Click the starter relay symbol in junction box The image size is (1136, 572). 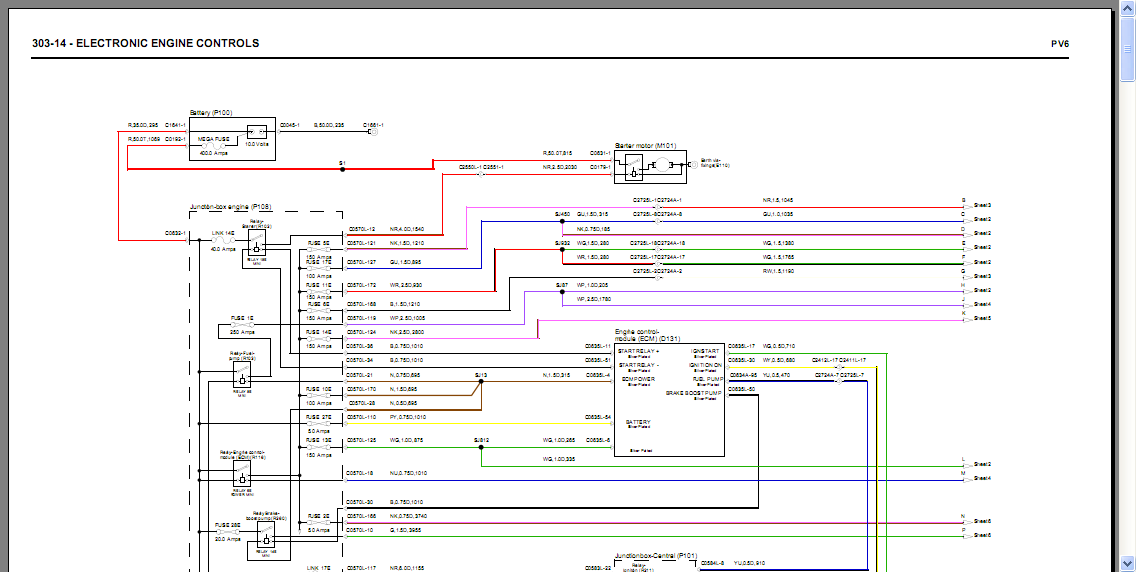coord(256,248)
